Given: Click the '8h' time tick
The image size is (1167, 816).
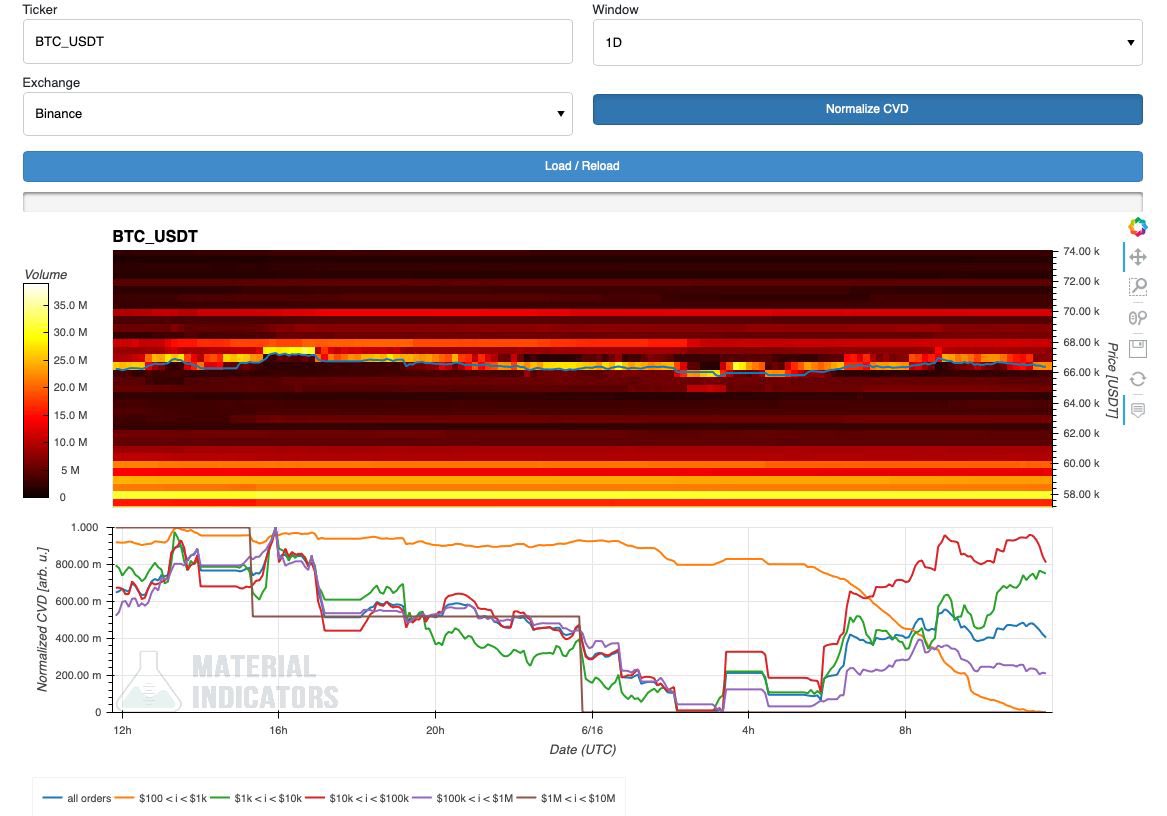Looking at the screenshot, I should coord(905,730).
